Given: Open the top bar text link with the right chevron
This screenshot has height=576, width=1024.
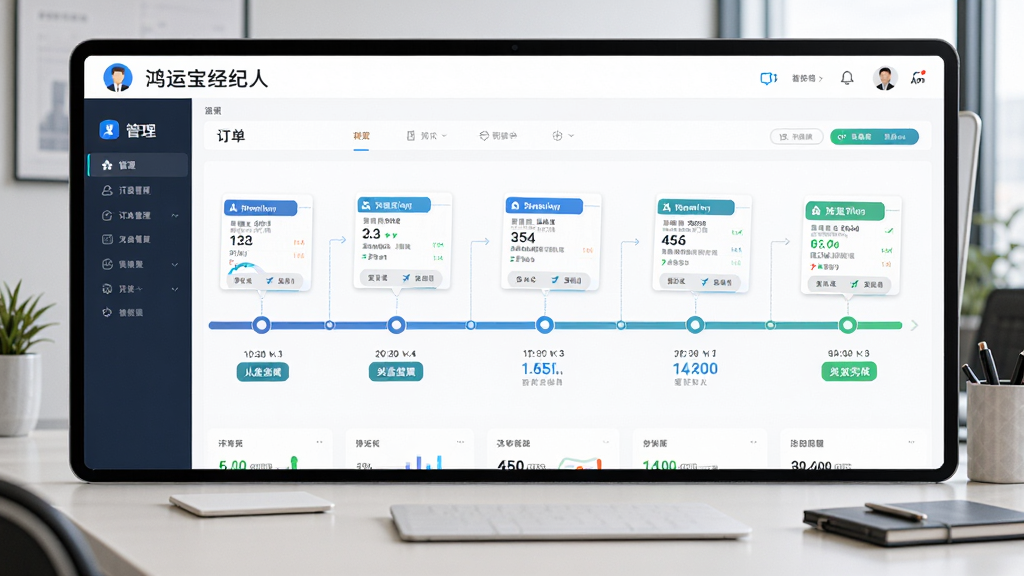Looking at the screenshot, I should pos(807,78).
